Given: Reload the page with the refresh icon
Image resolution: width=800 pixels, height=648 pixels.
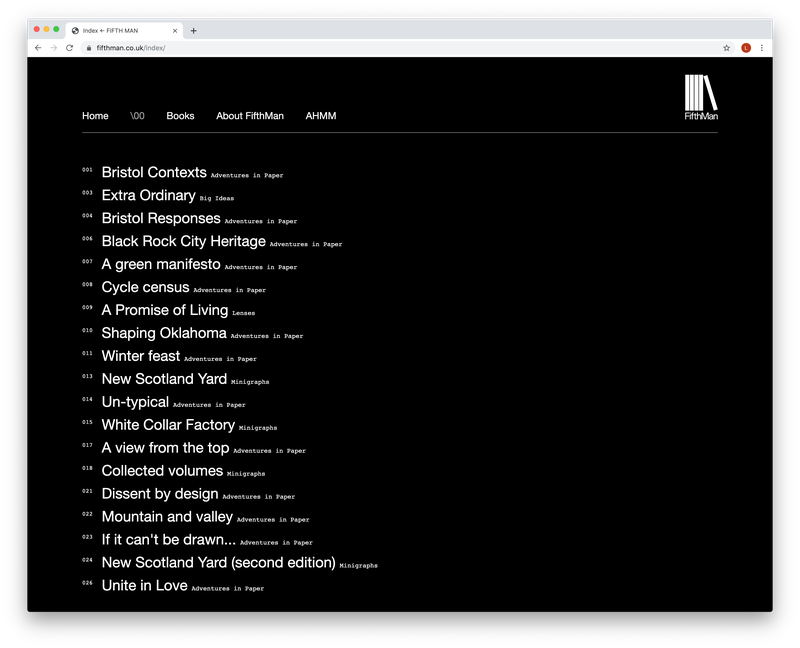Looking at the screenshot, I should click(x=69, y=48).
